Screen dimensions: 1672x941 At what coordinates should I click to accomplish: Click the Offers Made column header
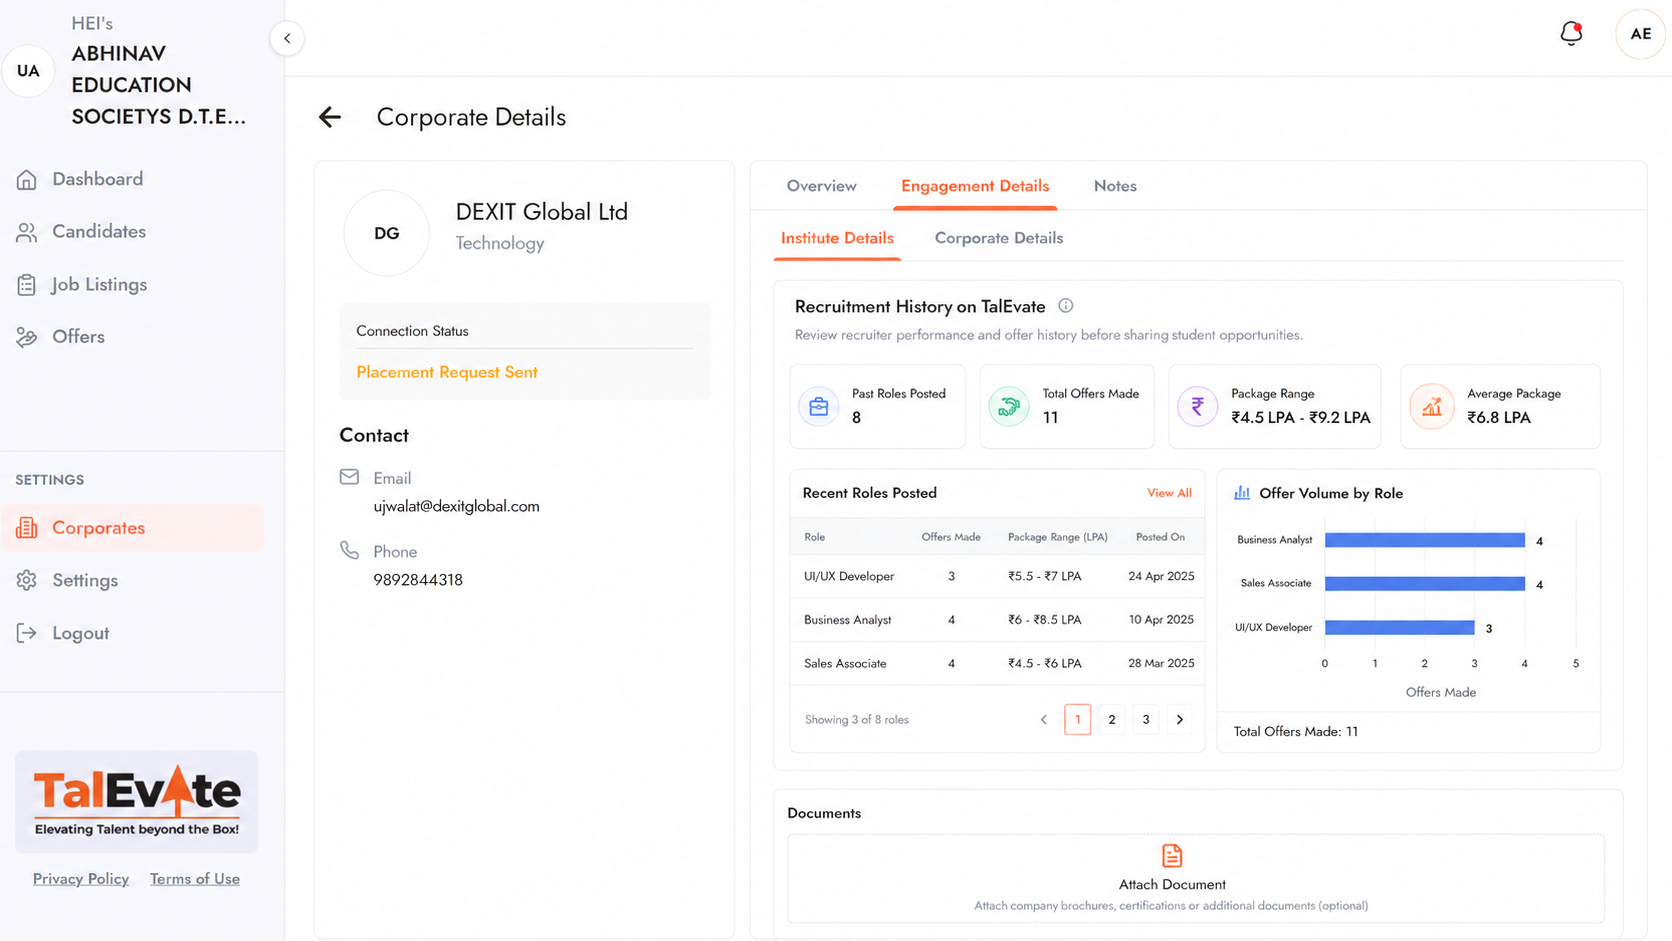pyautogui.click(x=951, y=537)
